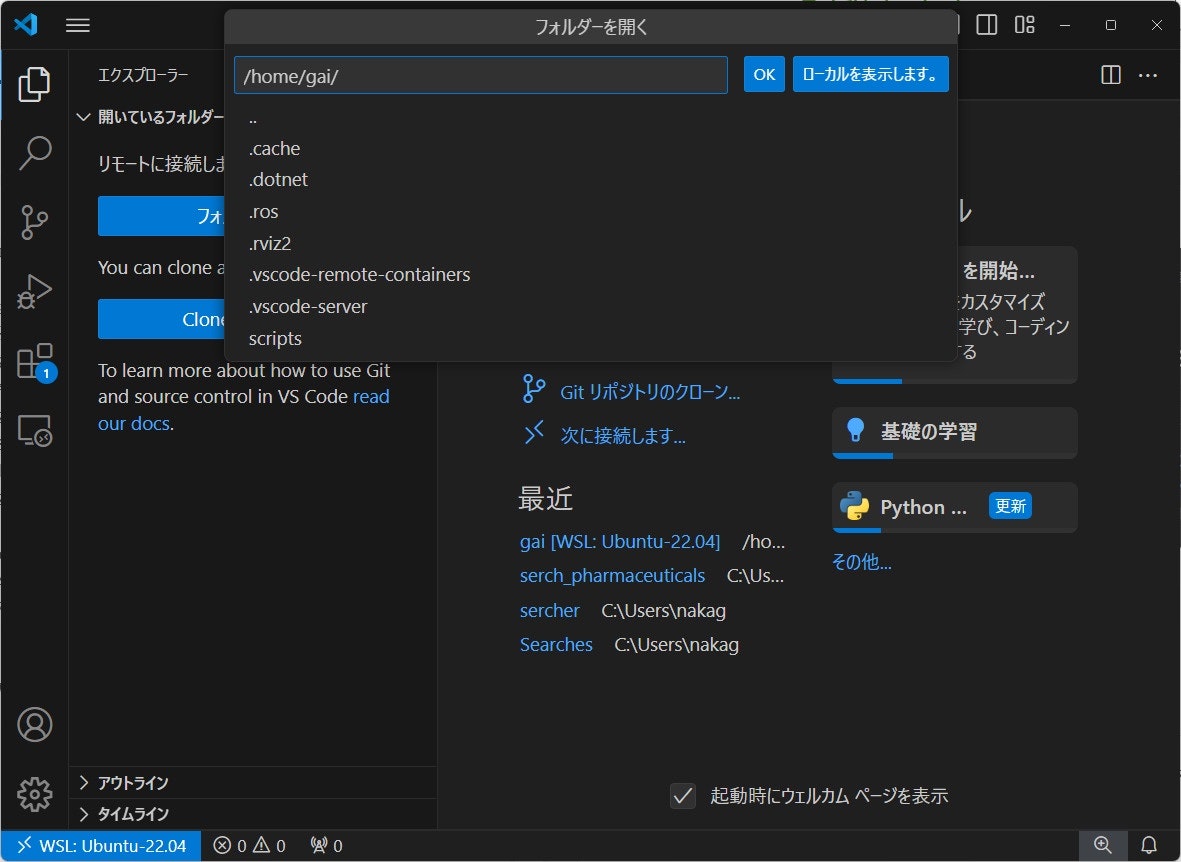Image resolution: width=1181 pixels, height=862 pixels.
Task: Click the 更新 badge on Python card
Action: (1010, 506)
